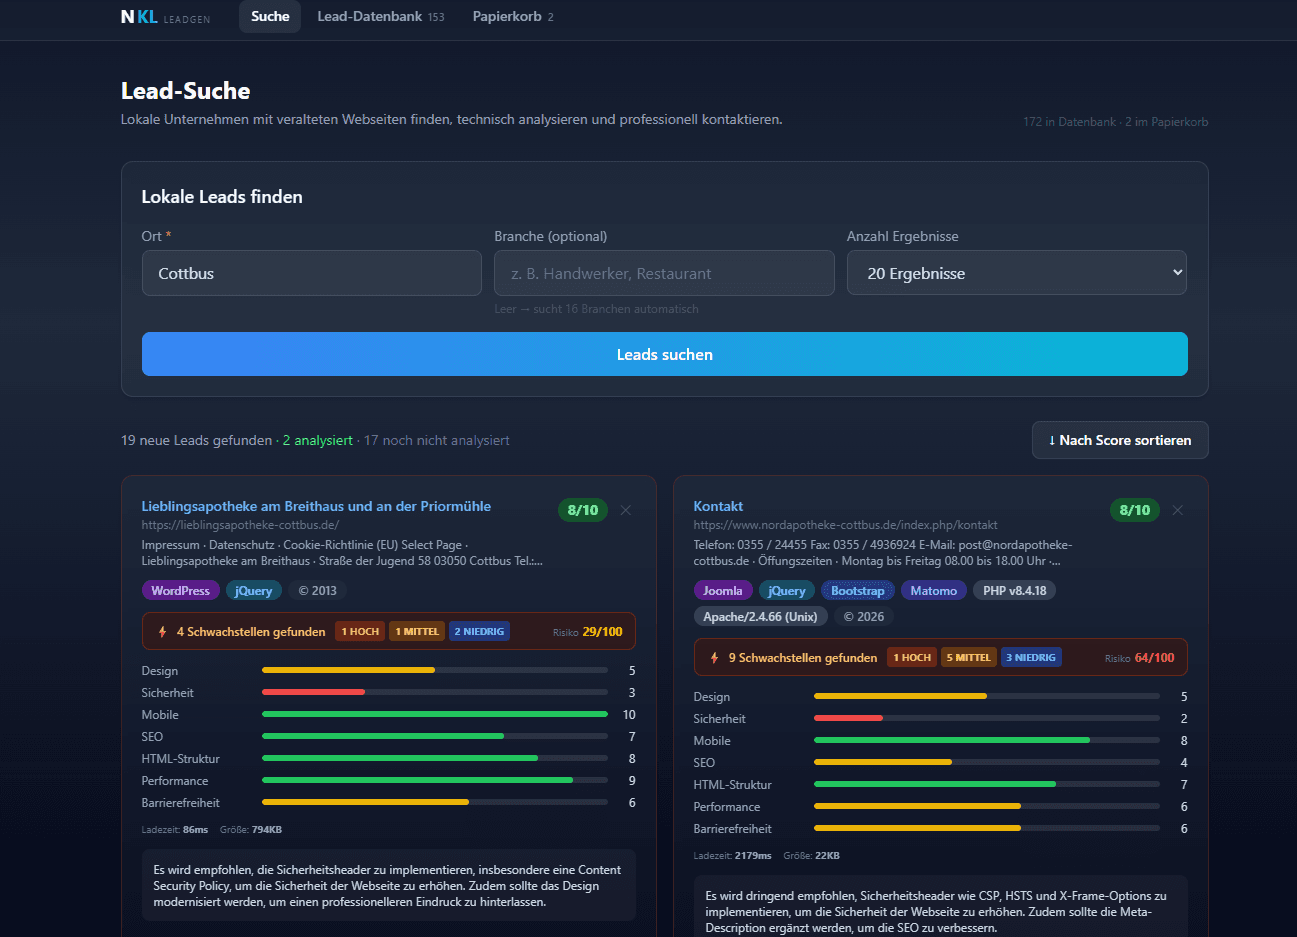Image resolution: width=1297 pixels, height=937 pixels.
Task: Click the WordPress technology tag
Action: 180,591
